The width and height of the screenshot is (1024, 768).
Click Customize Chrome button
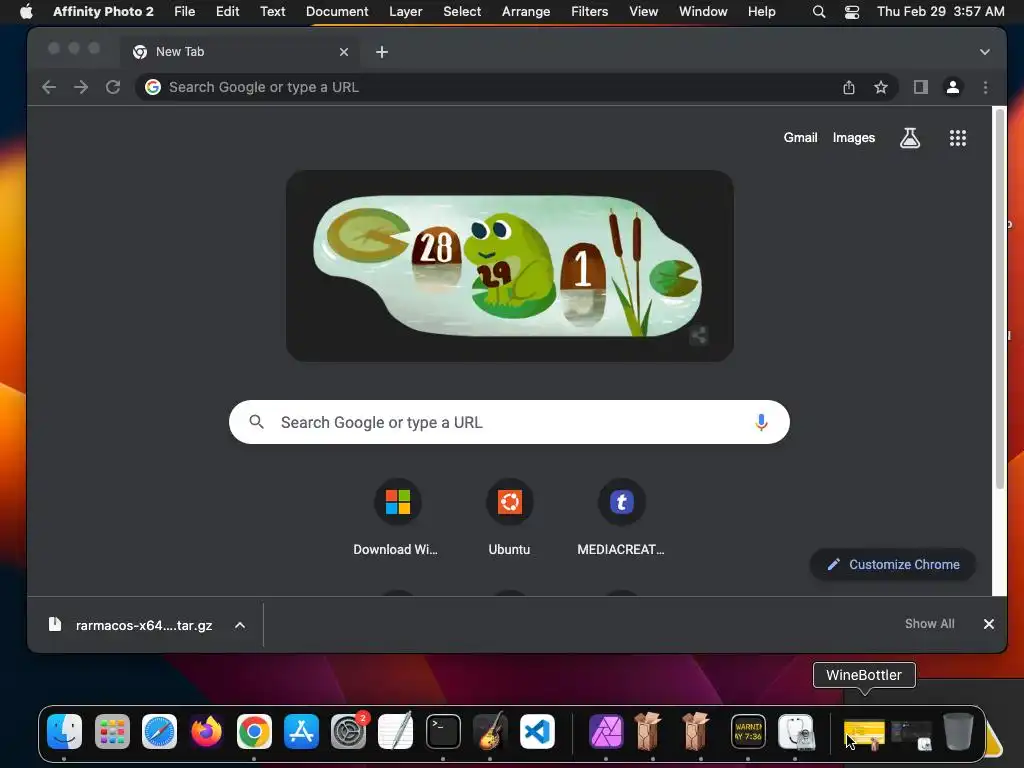coord(893,564)
